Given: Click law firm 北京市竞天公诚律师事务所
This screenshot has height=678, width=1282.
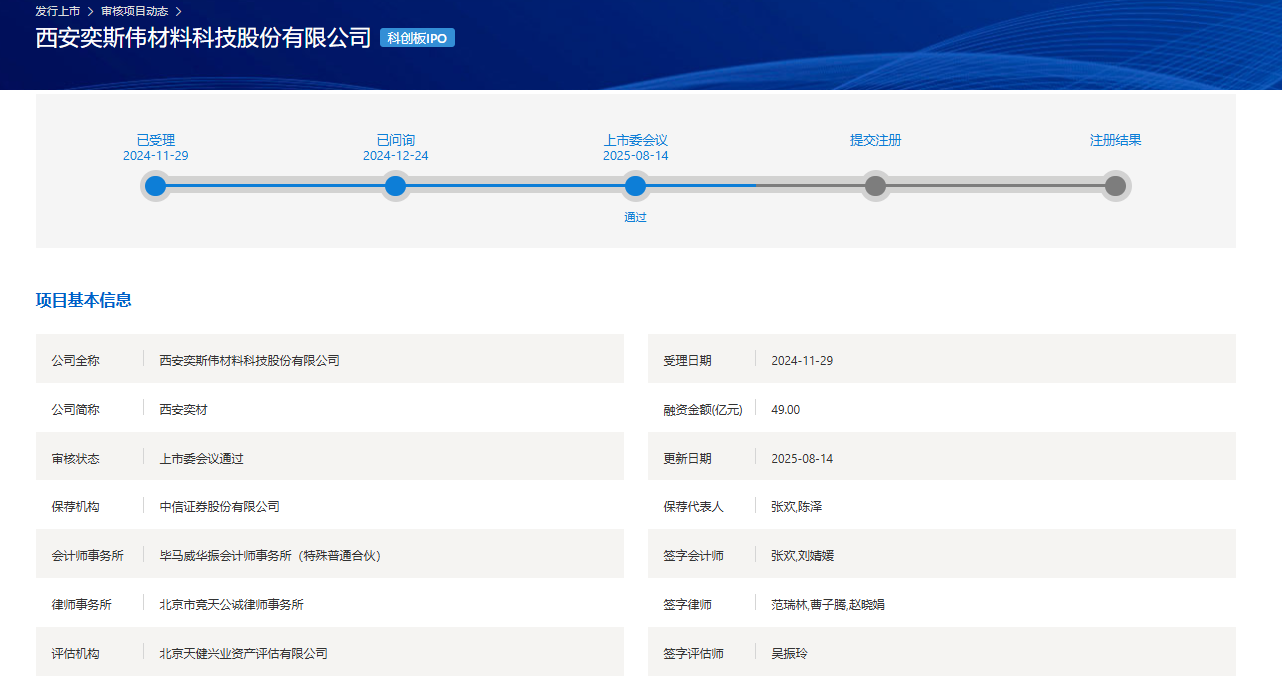Looking at the screenshot, I should pyautogui.click(x=231, y=605).
